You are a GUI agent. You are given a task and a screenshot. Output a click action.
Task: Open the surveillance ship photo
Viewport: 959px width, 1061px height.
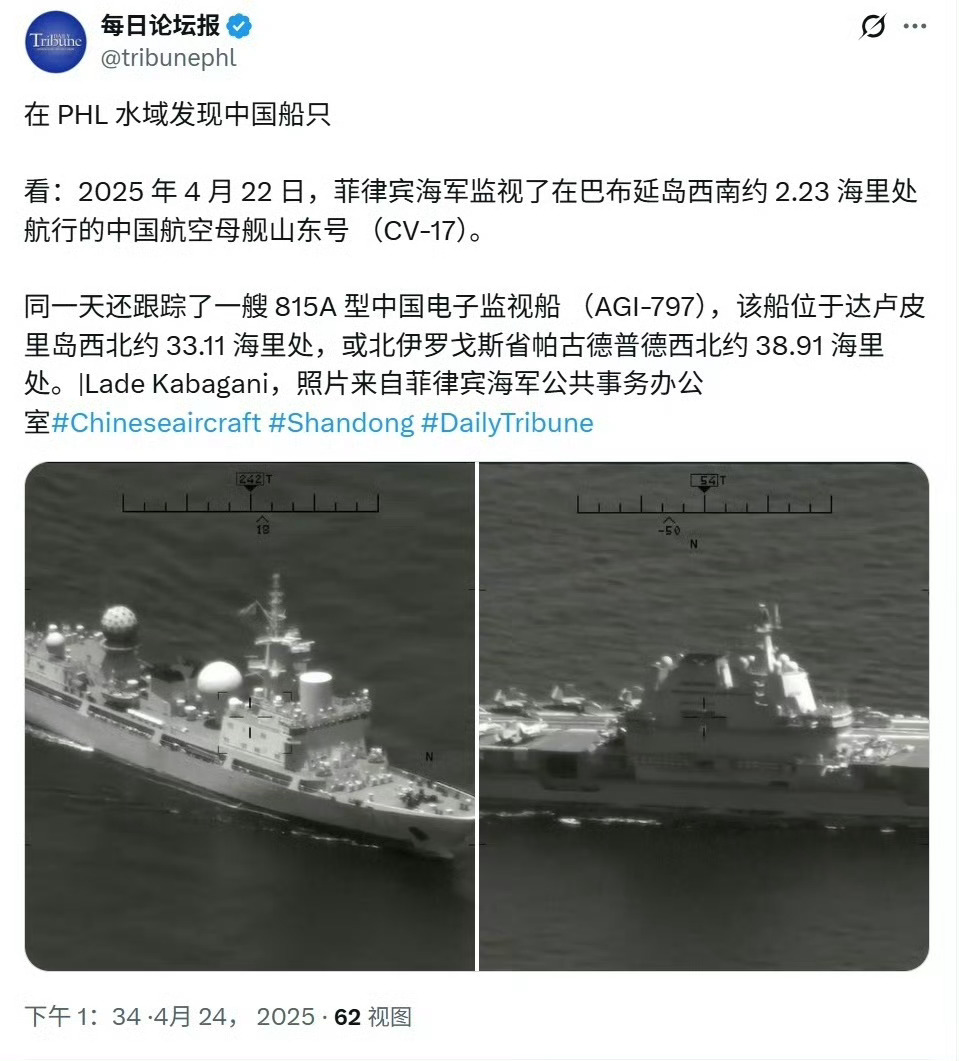250,716
